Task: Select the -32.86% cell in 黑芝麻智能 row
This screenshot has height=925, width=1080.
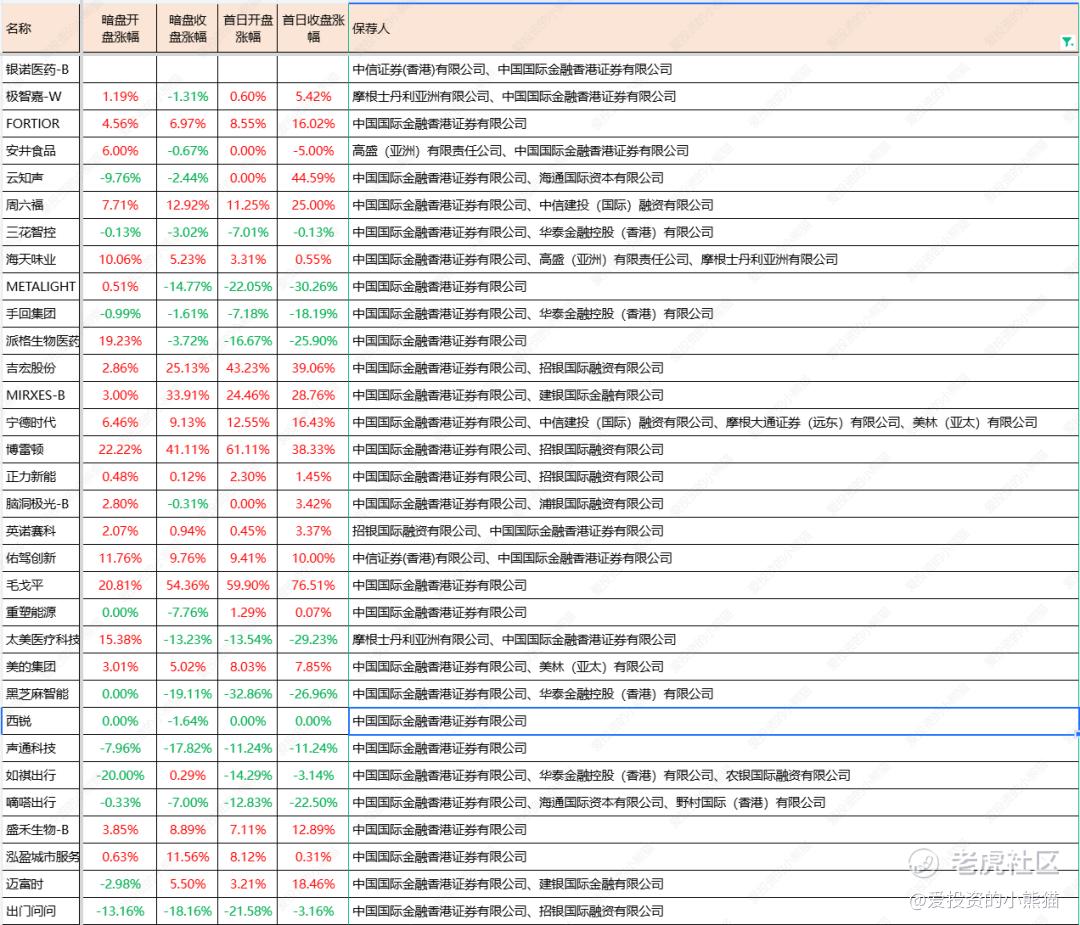Action: click(x=248, y=694)
